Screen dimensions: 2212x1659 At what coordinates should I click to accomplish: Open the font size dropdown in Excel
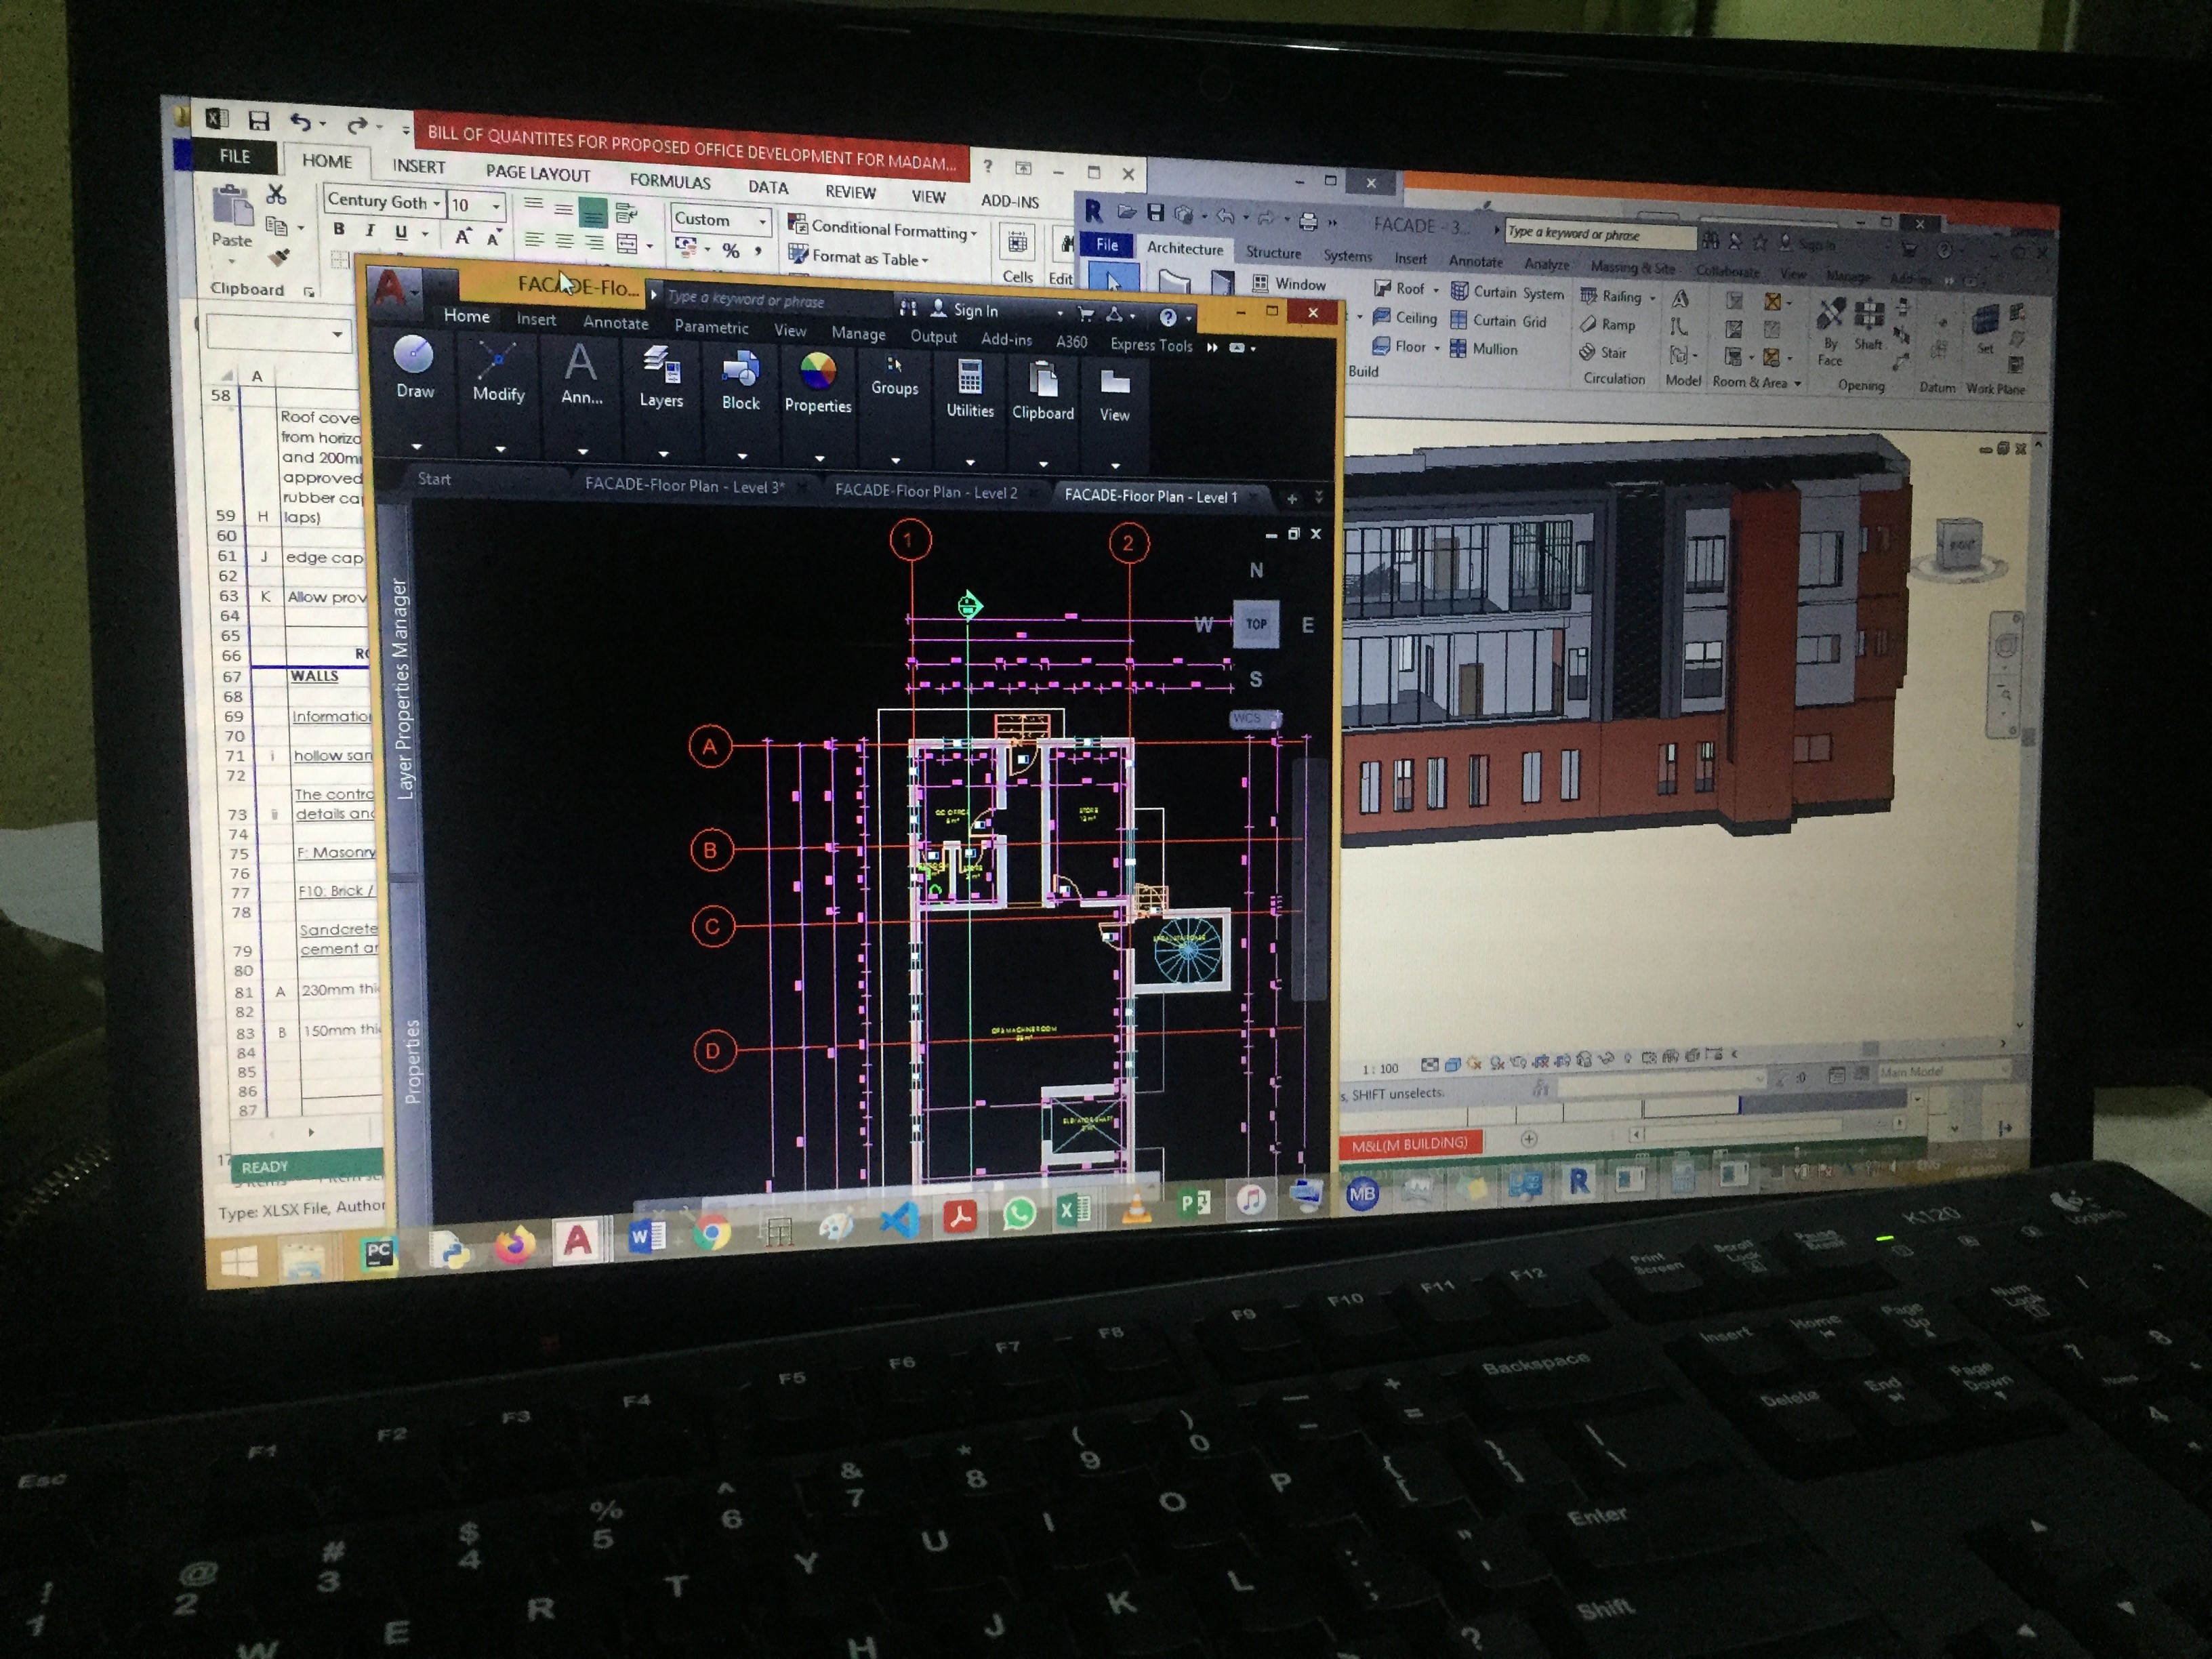point(495,206)
